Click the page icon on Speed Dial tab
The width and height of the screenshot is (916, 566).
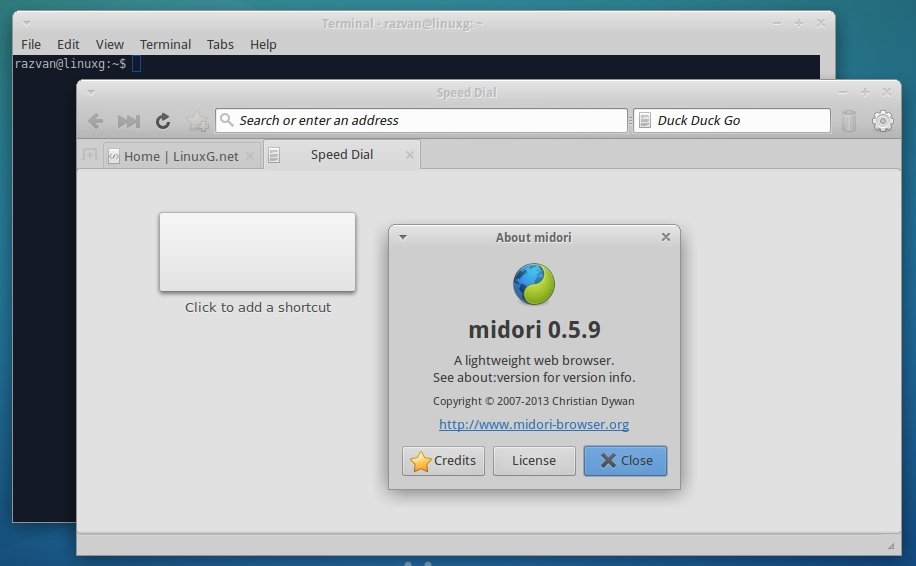tap(274, 155)
